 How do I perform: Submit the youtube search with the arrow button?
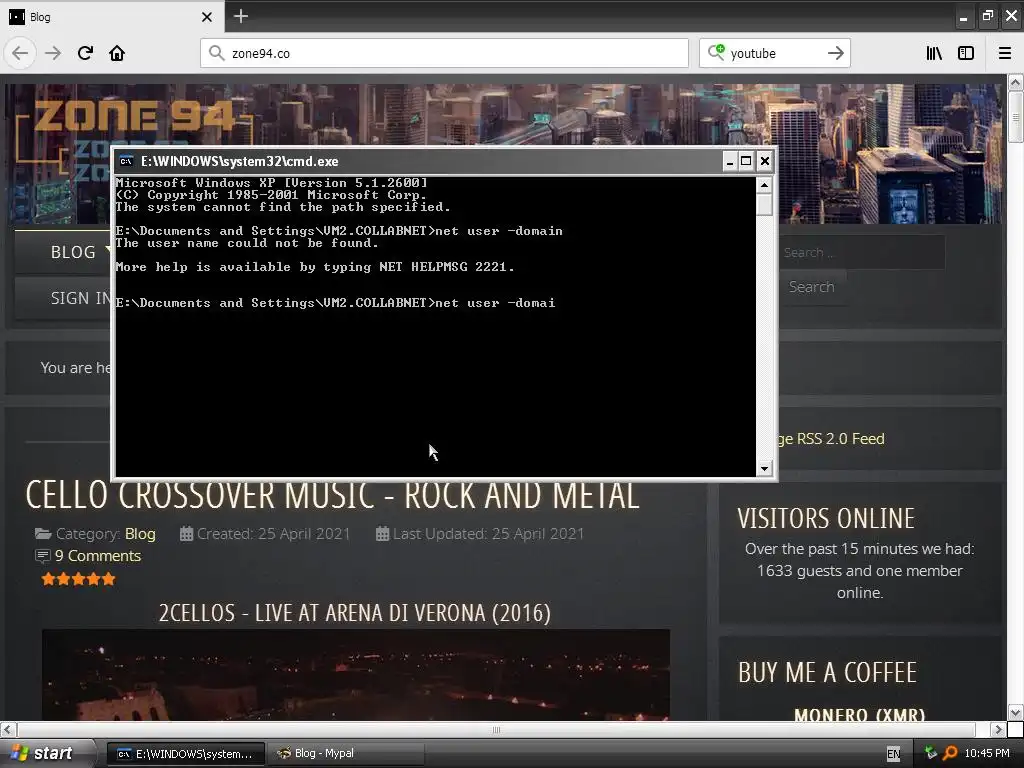coord(835,53)
